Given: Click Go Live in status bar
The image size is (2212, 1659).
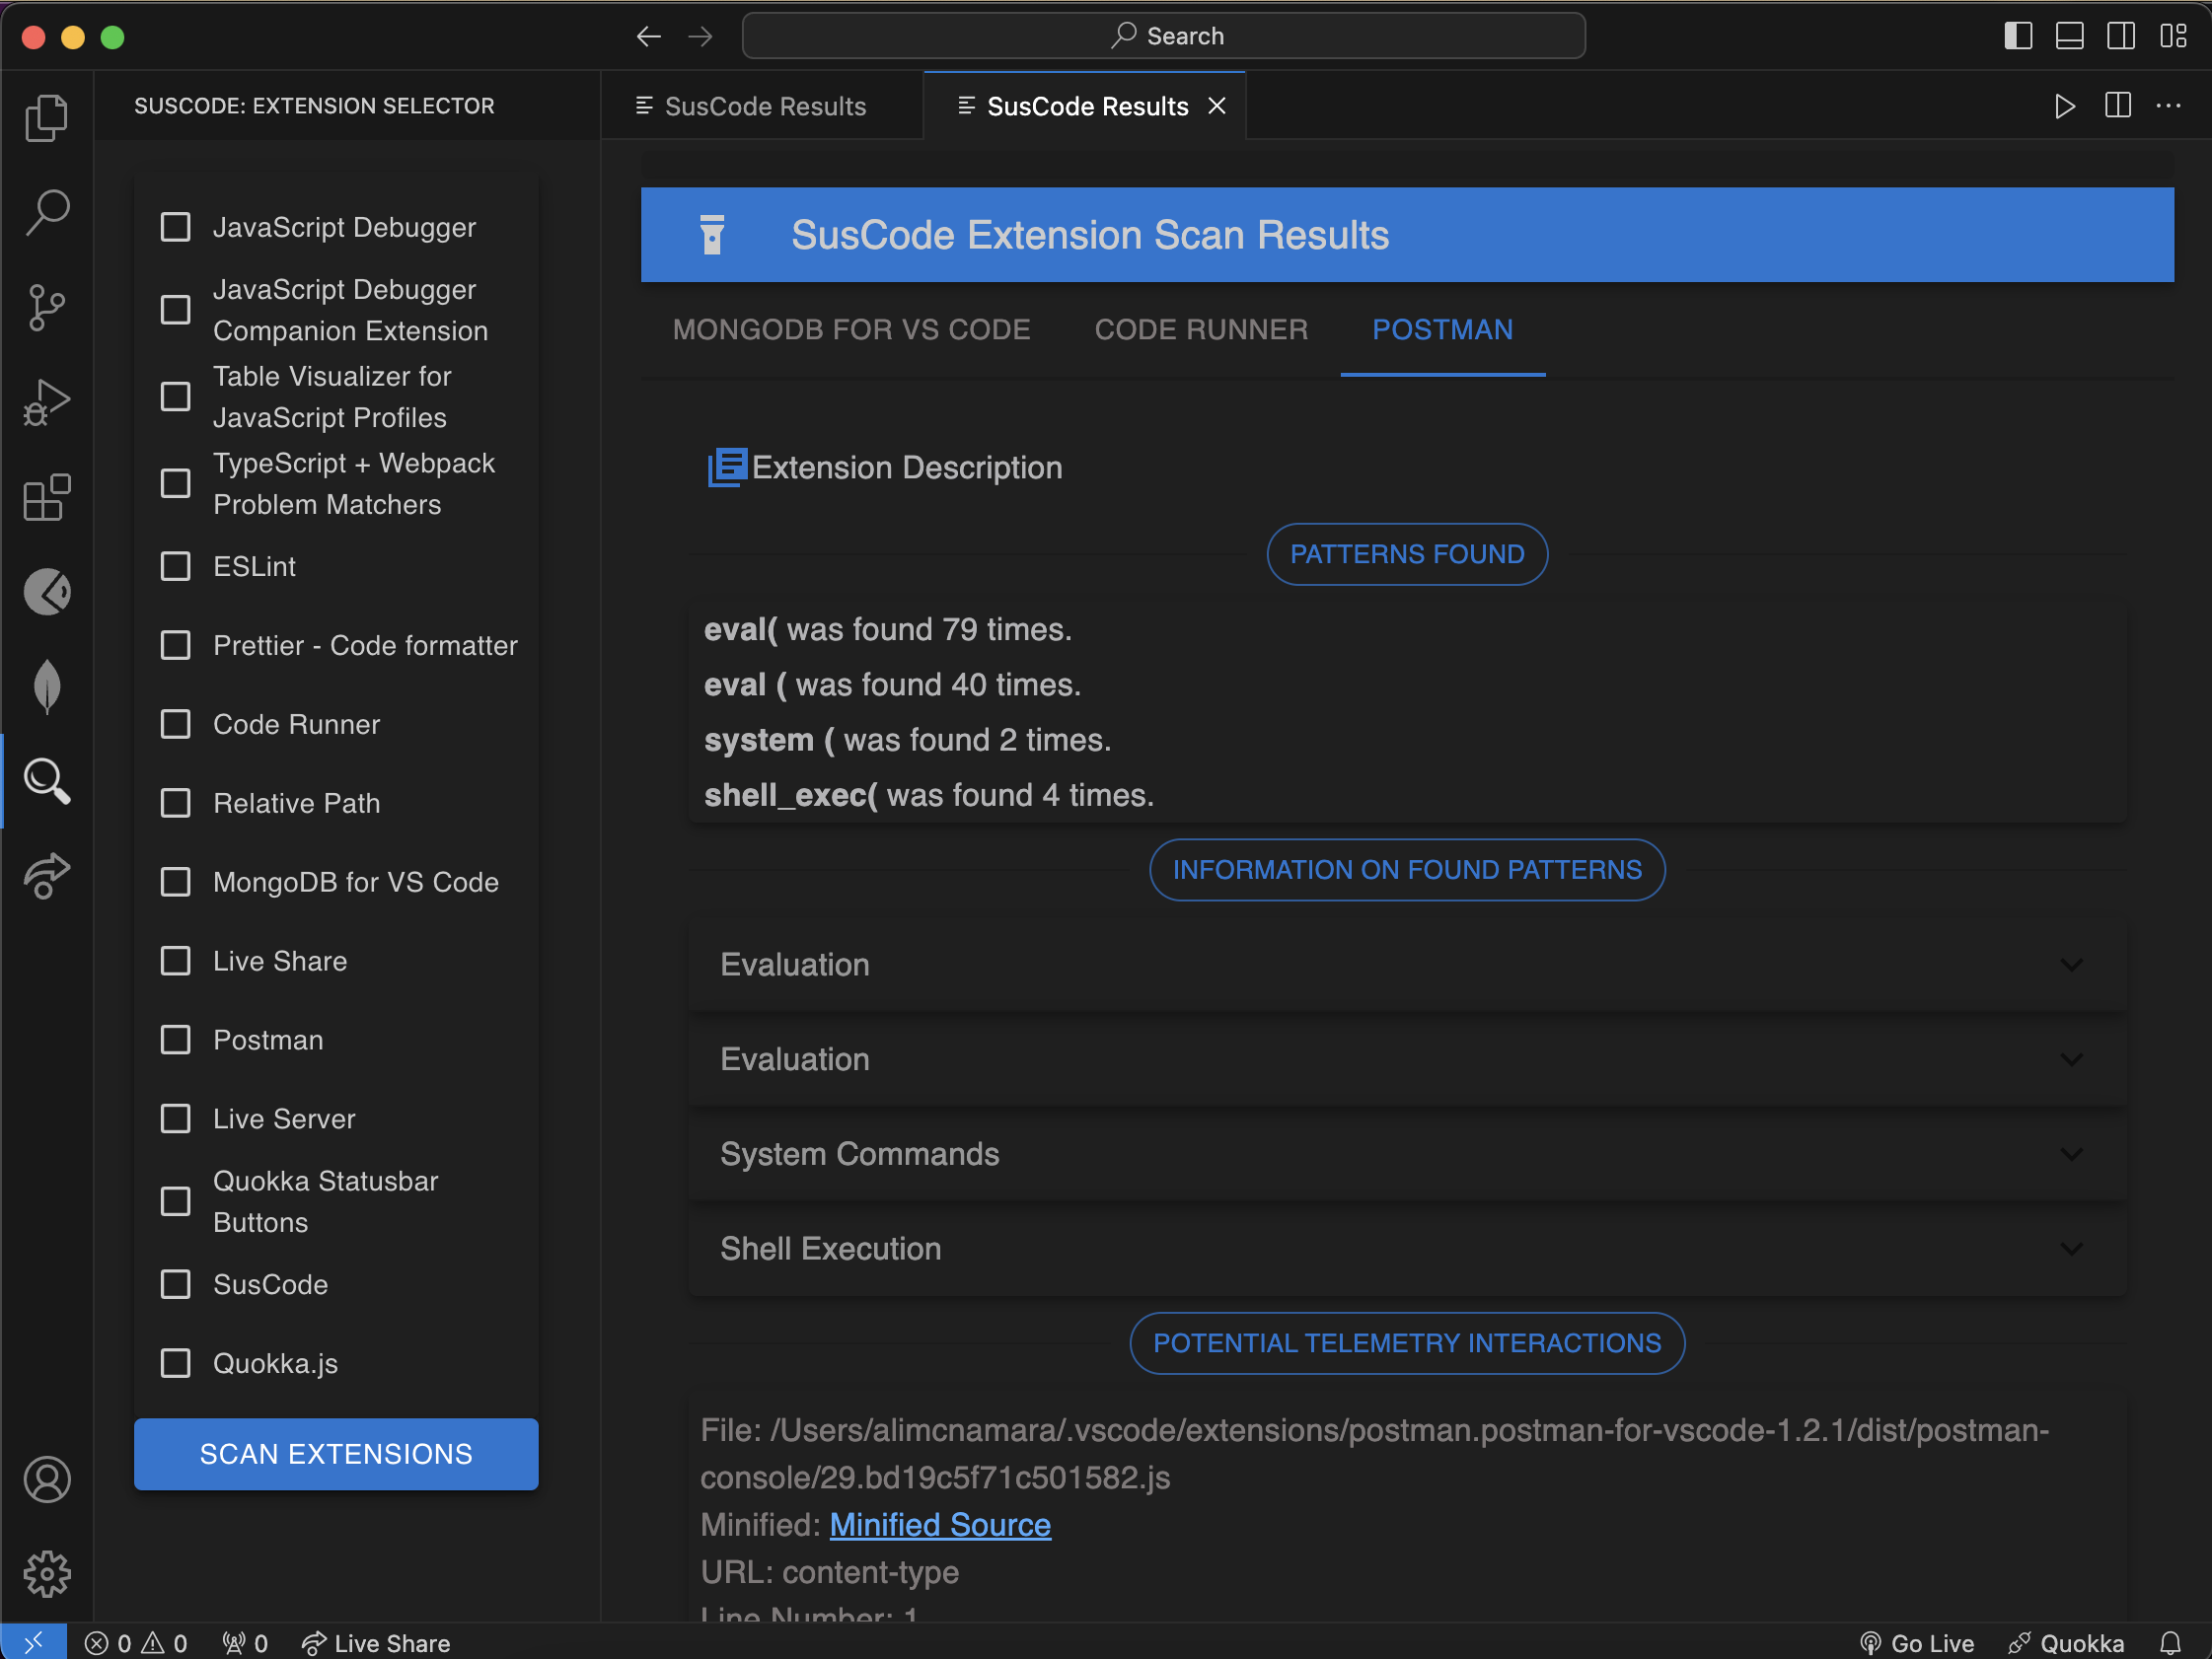Looking at the screenshot, I should coord(1917,1643).
